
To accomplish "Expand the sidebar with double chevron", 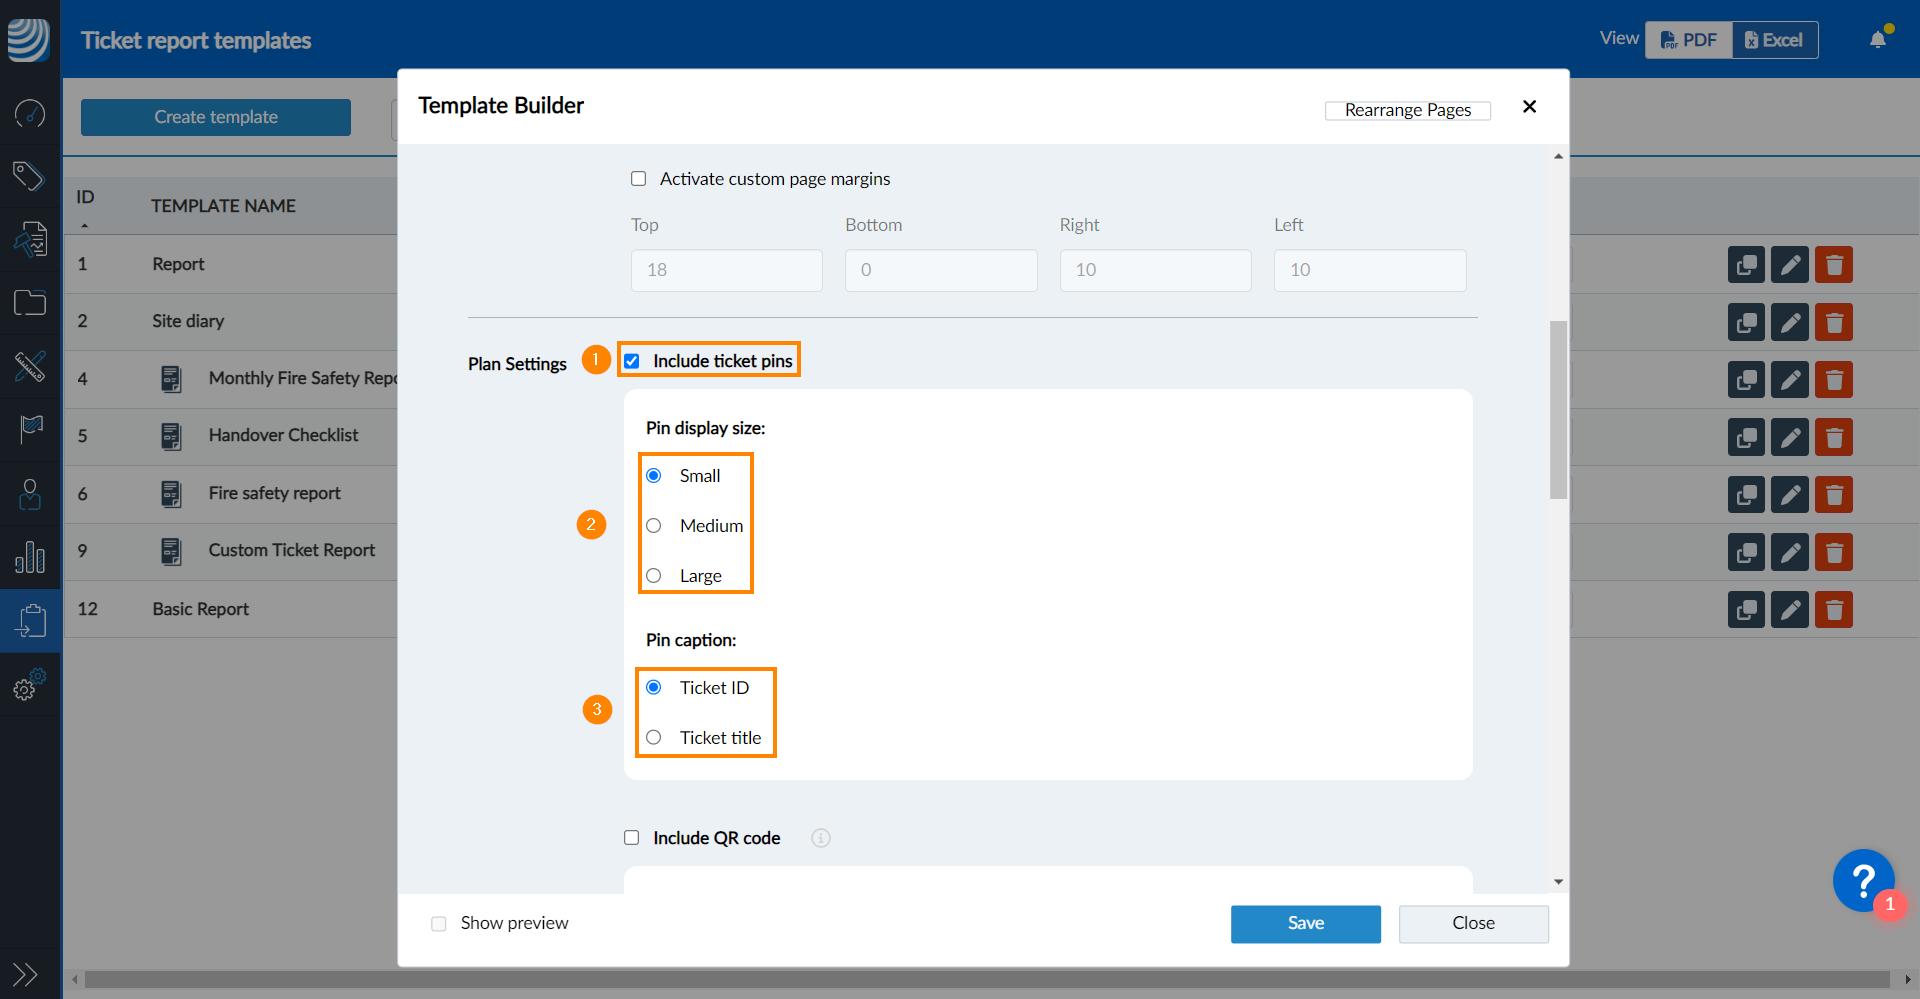I will click(x=25, y=974).
